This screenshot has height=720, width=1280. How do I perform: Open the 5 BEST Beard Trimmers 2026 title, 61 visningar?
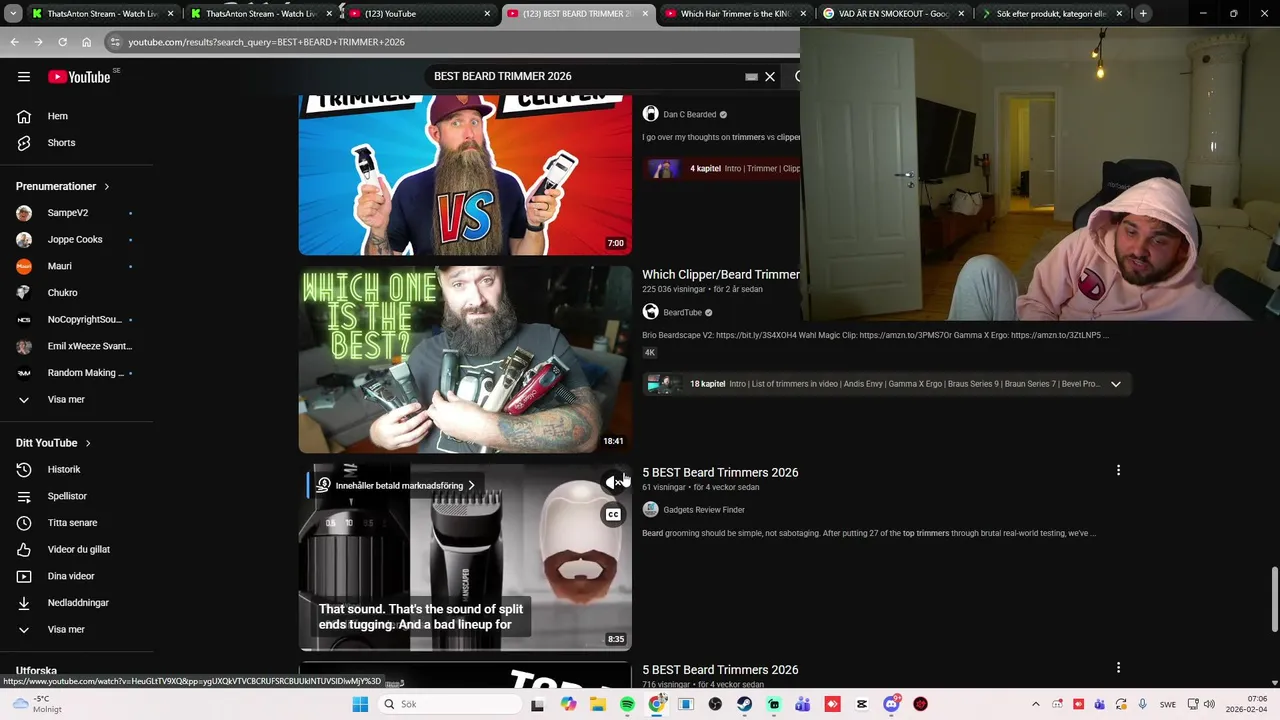720,472
